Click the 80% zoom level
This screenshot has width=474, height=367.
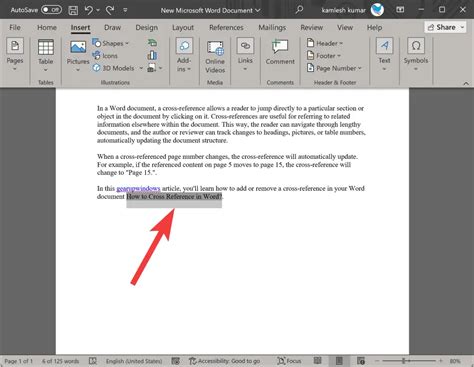(x=455, y=361)
